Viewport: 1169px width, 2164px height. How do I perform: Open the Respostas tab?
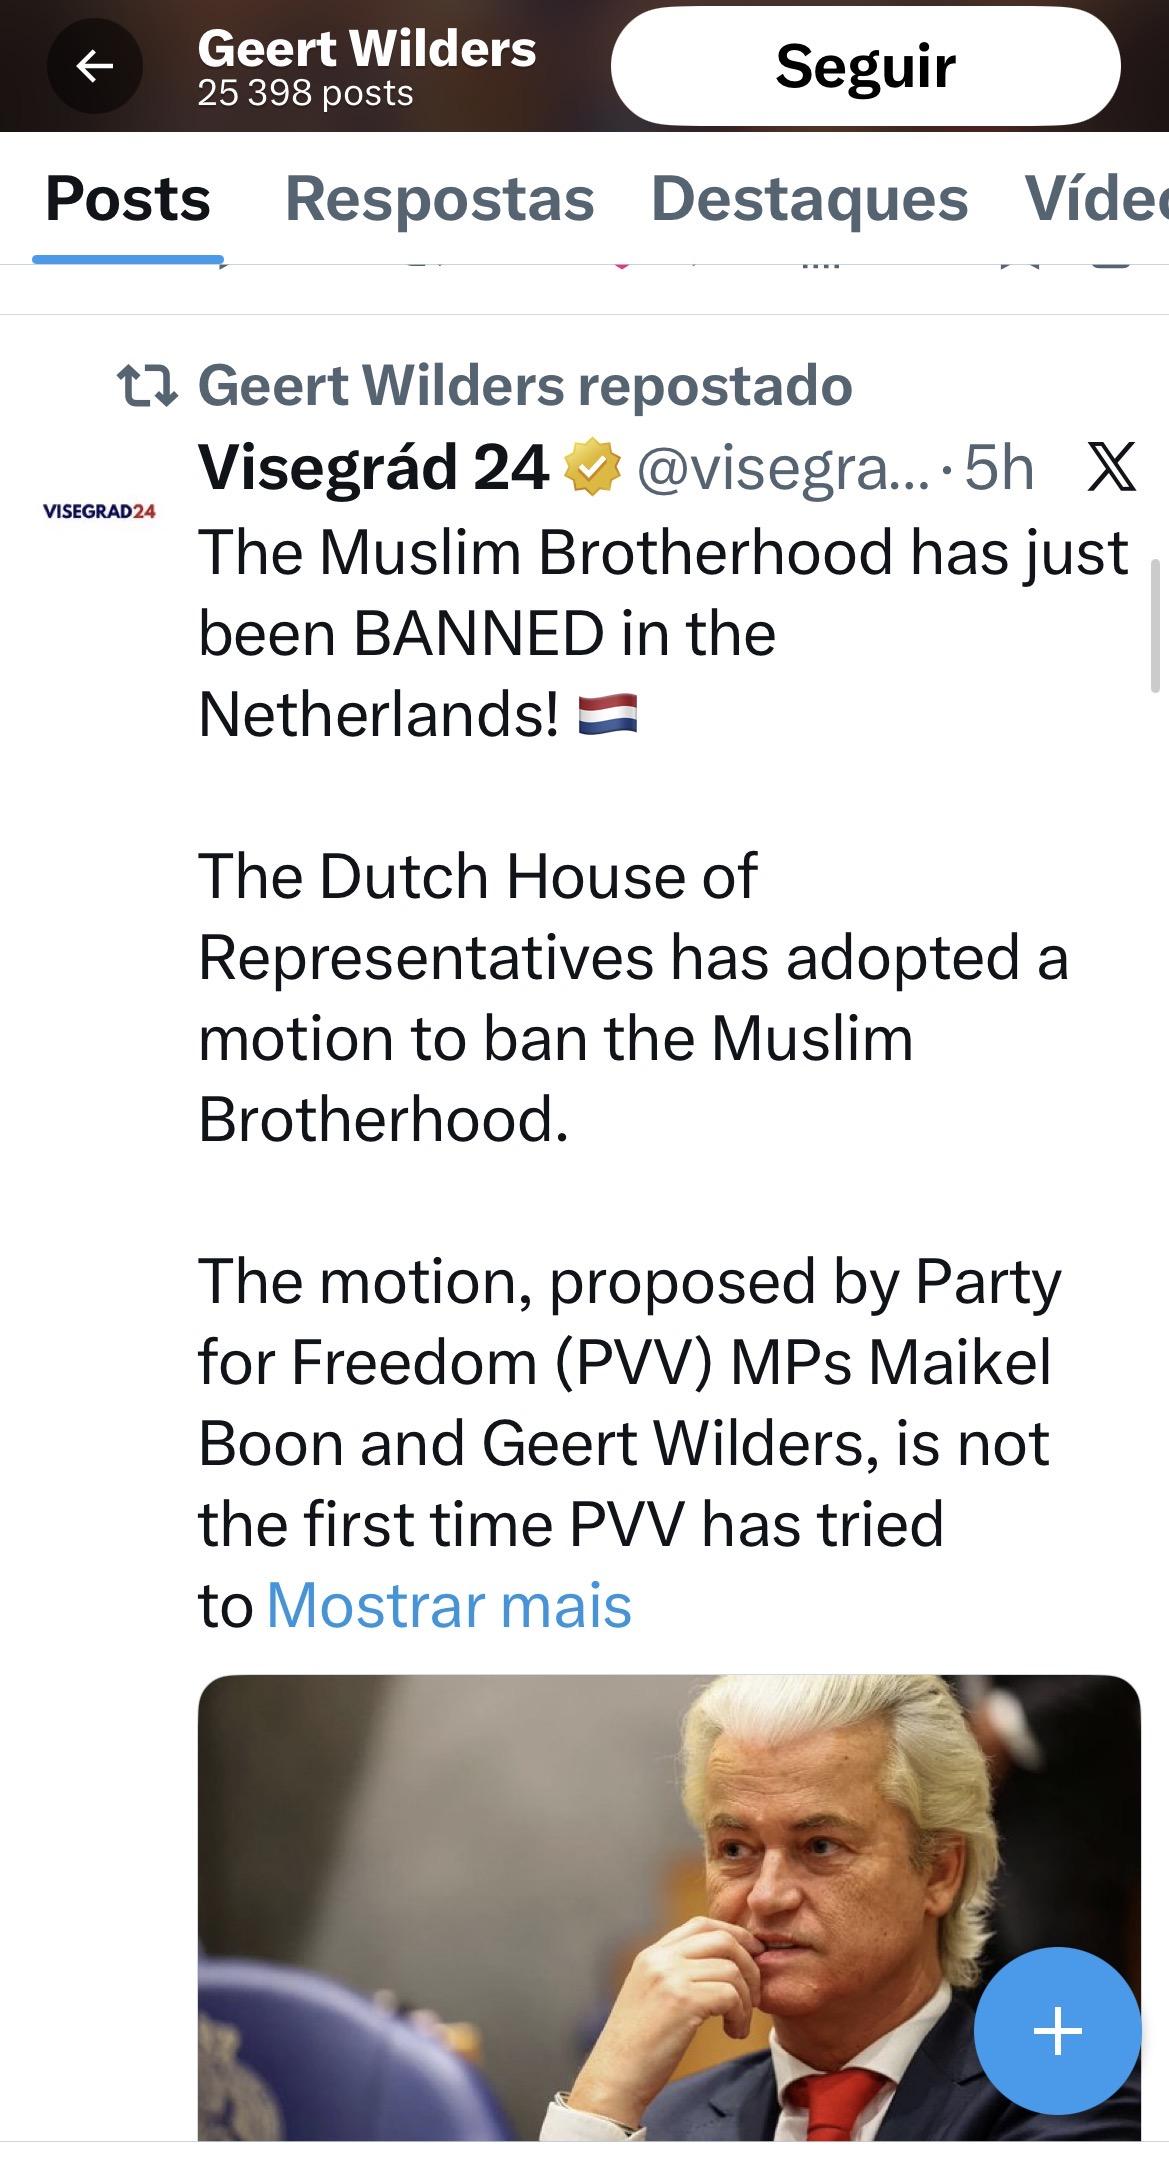point(439,198)
